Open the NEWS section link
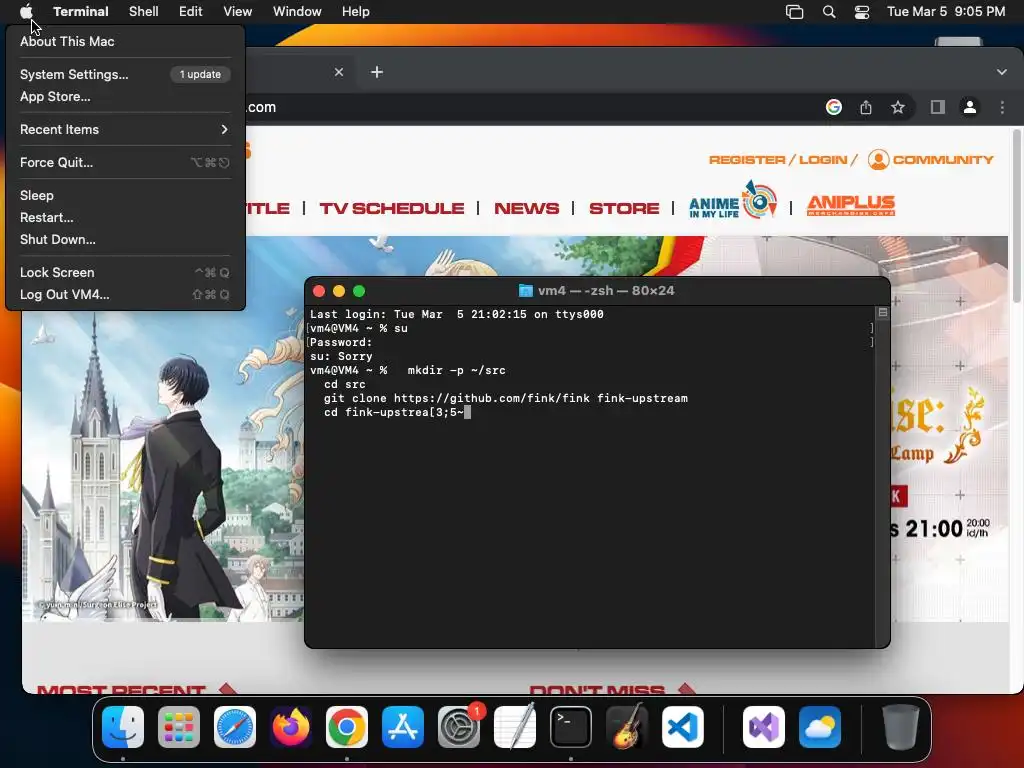 pyautogui.click(x=526, y=208)
